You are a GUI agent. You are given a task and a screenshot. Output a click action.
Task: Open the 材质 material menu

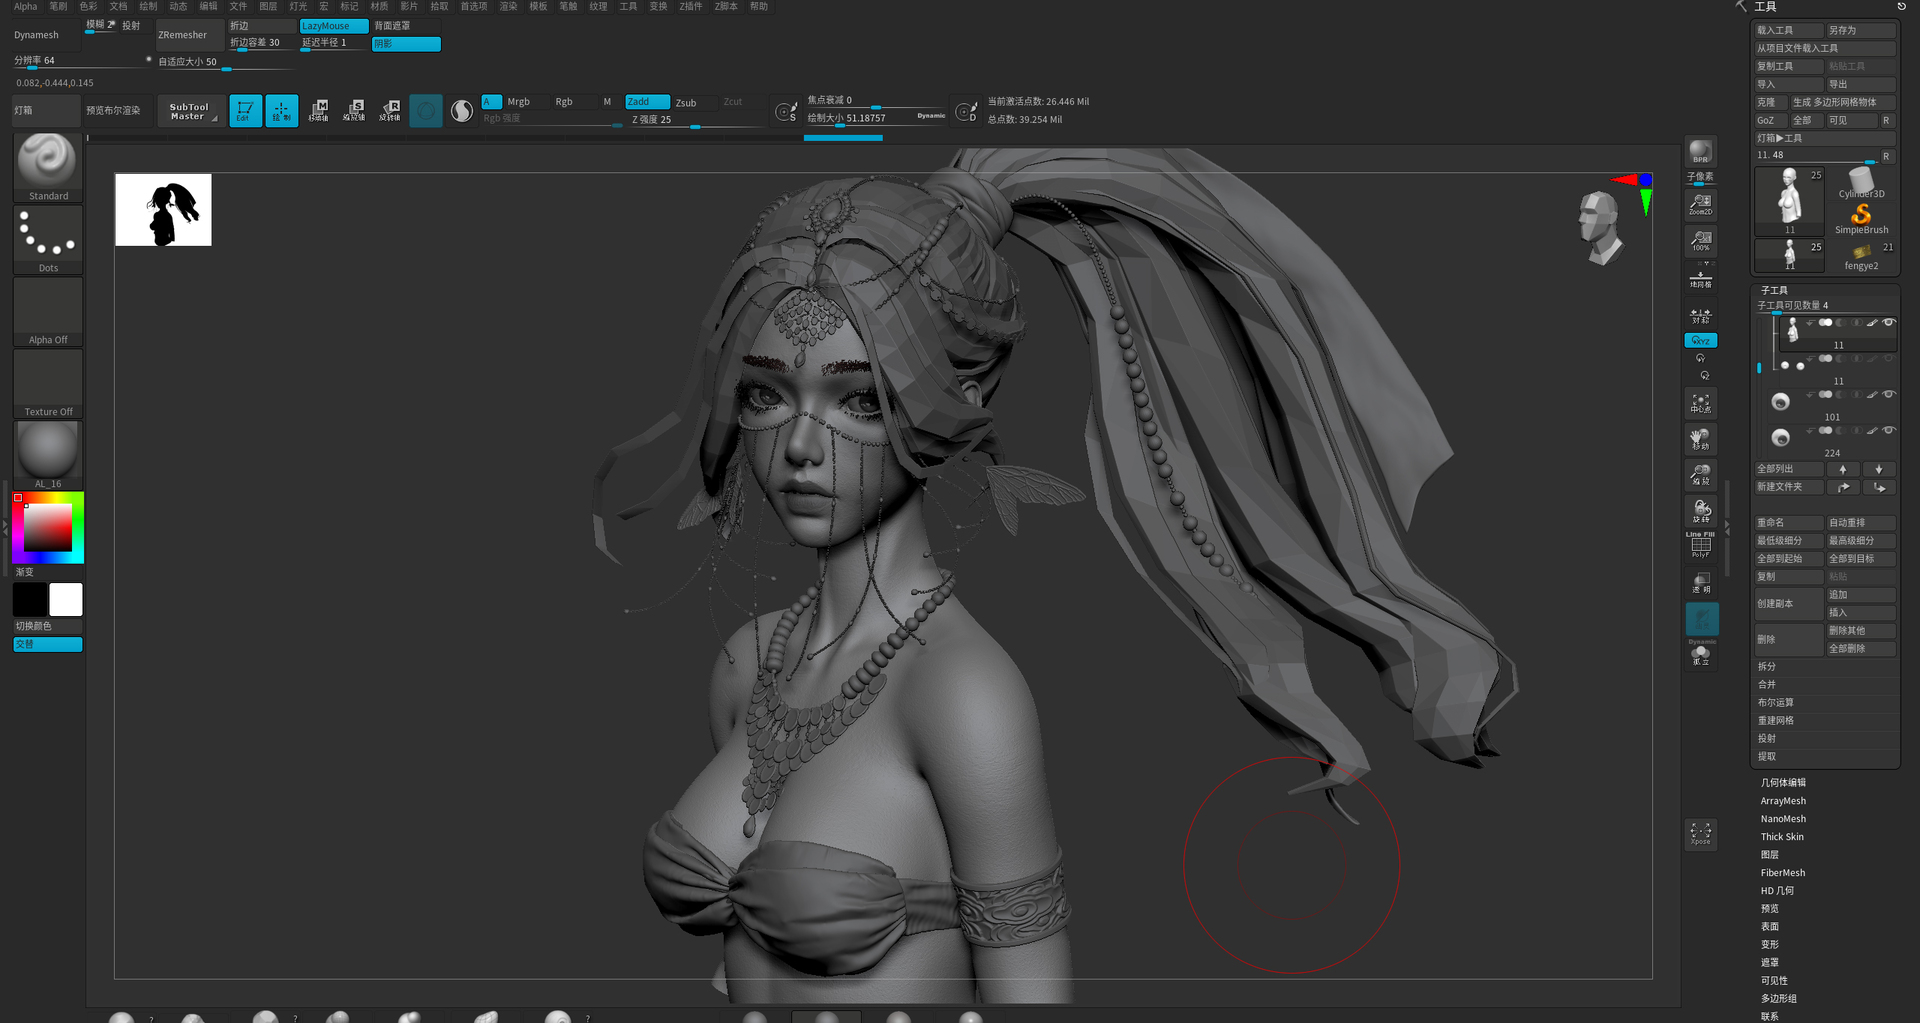379,6
